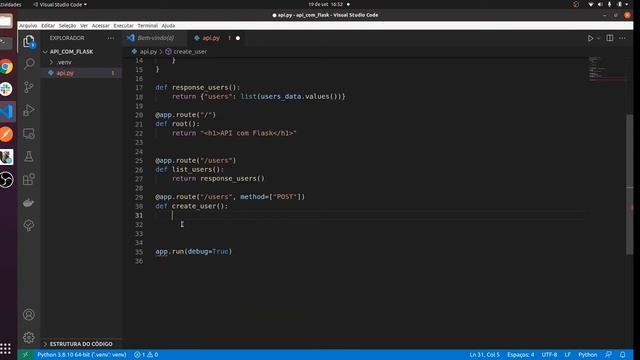640x360 pixels.
Task: Open OBS Studio from the dock
Action: 7,180
